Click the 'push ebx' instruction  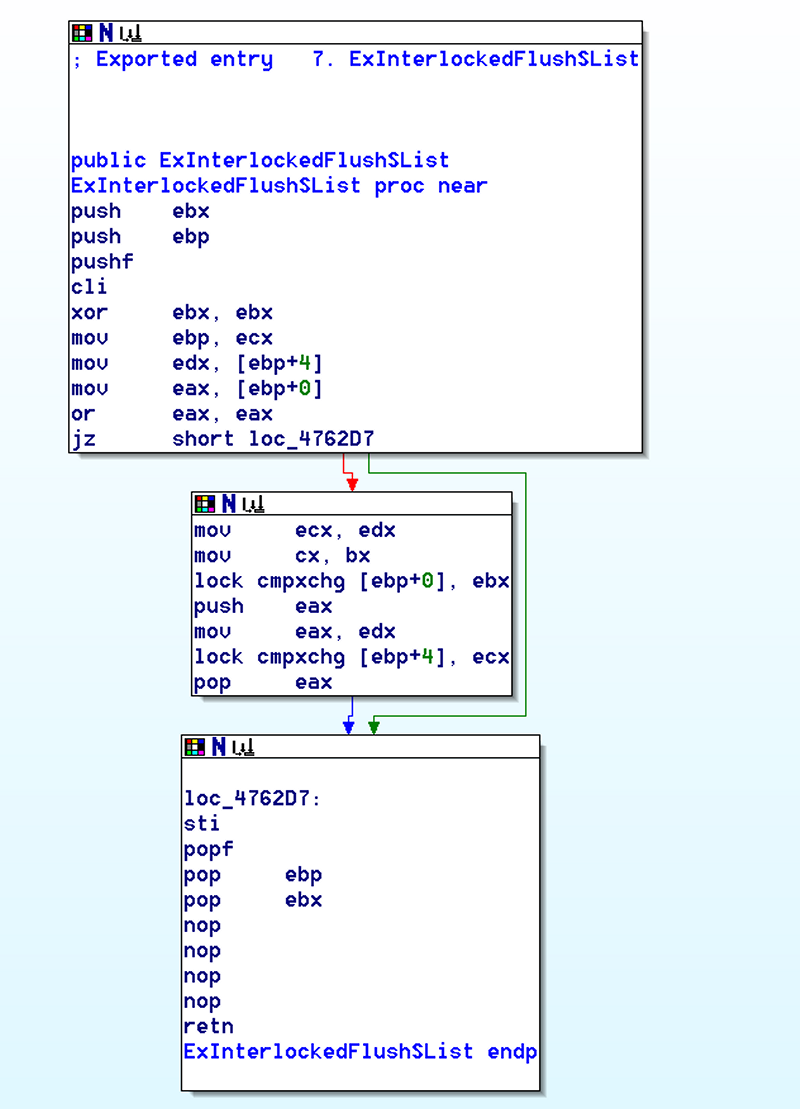coord(140,211)
